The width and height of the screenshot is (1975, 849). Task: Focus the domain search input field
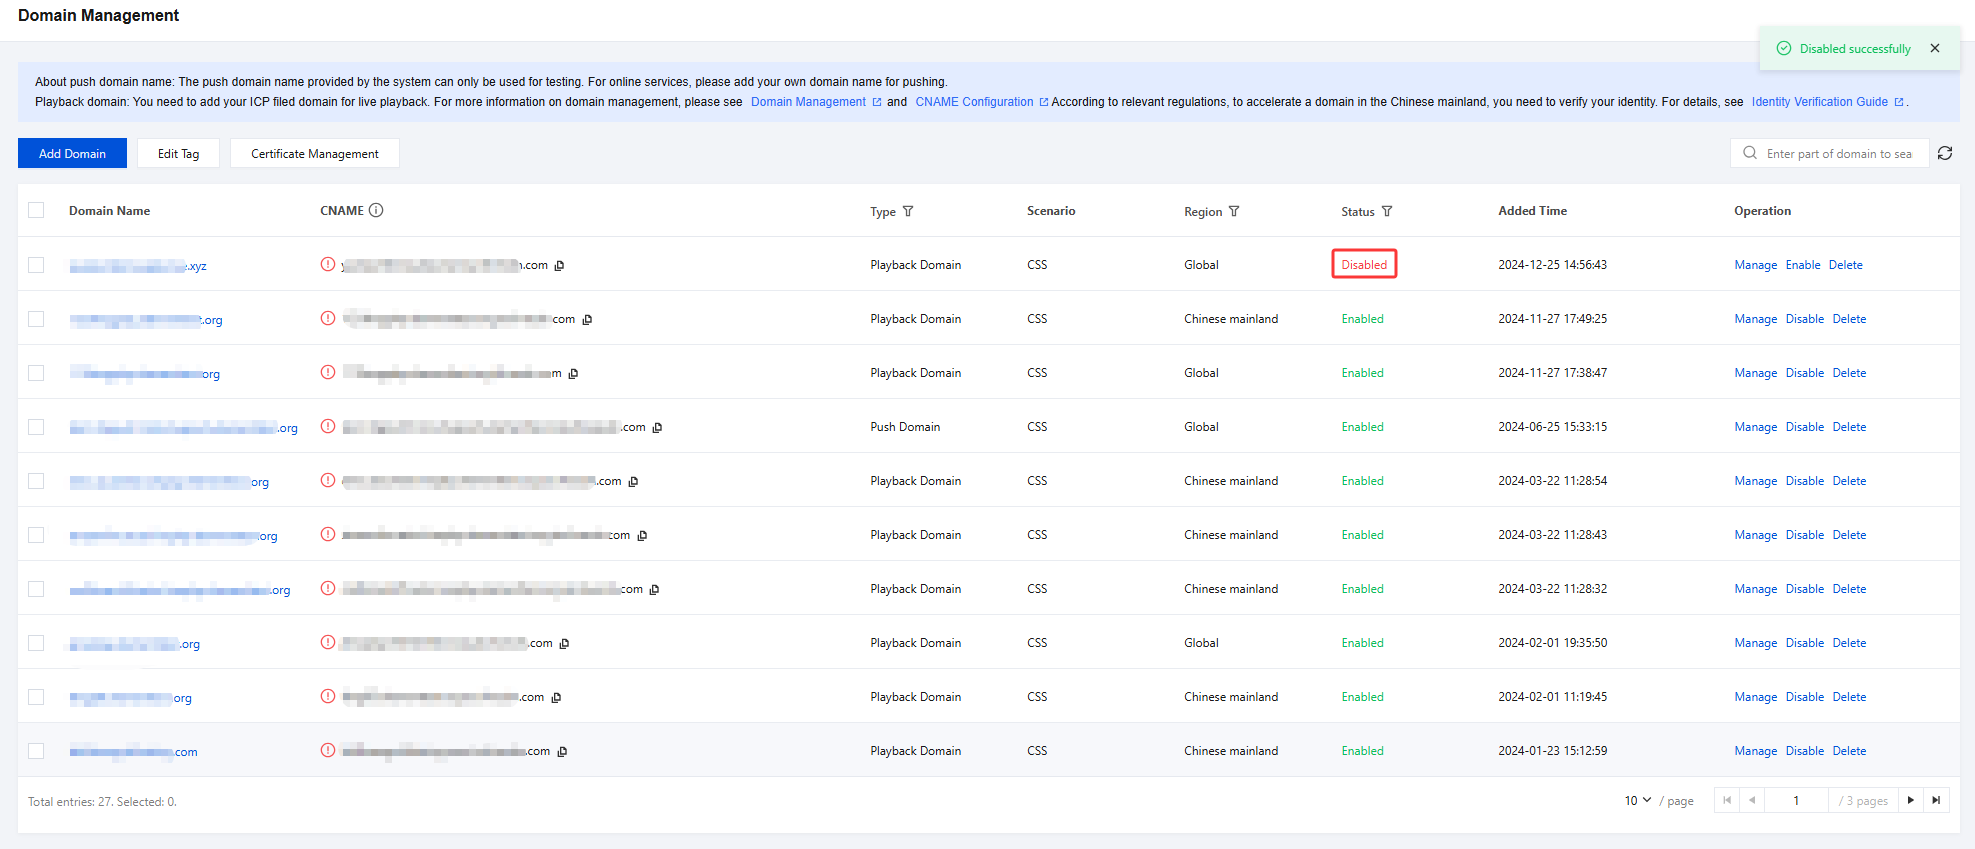[x=1838, y=153]
